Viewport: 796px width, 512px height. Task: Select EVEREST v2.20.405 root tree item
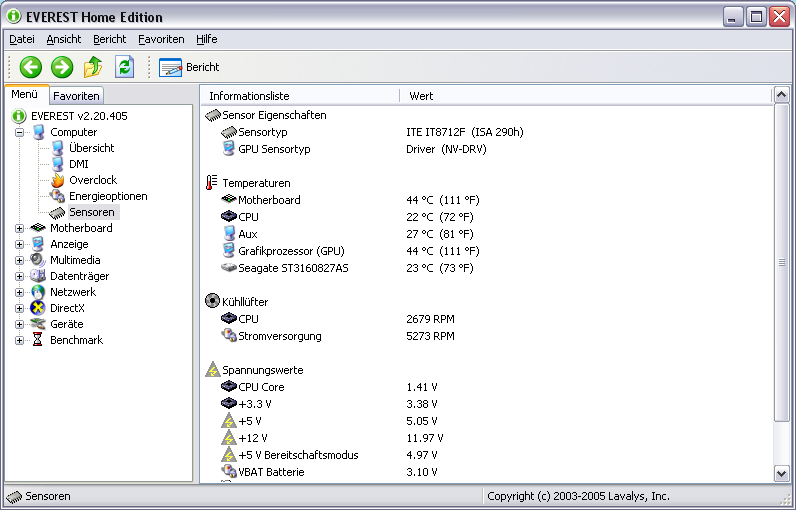point(79,116)
